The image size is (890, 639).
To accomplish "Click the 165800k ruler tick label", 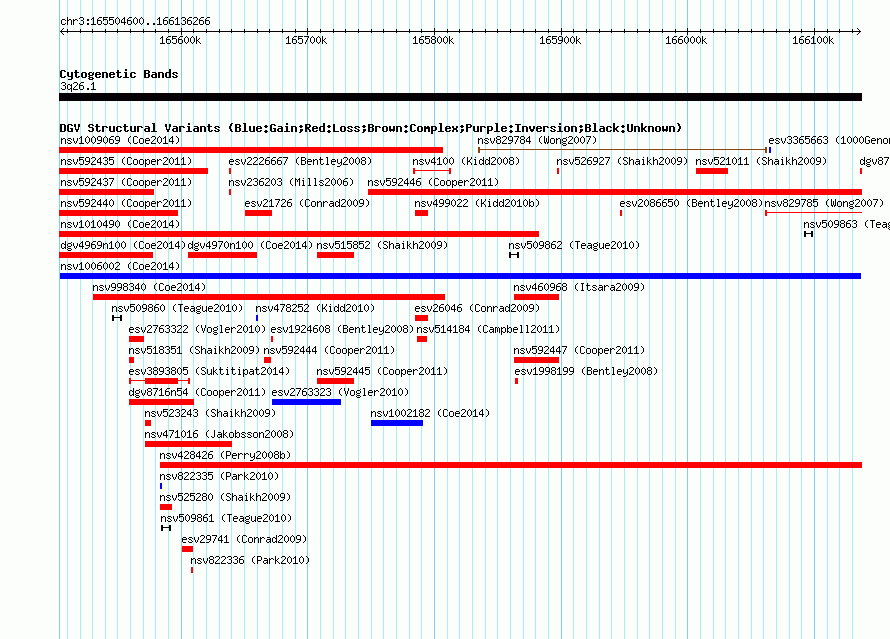I will tap(433, 40).
